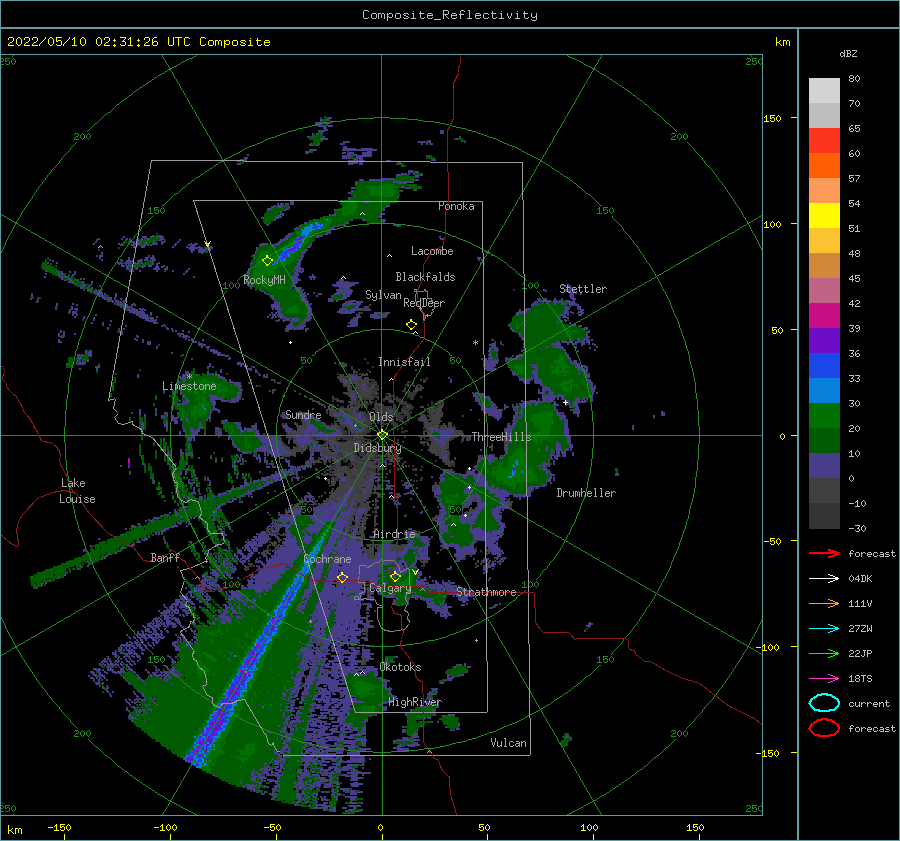Click the Banff label on map

[165, 557]
